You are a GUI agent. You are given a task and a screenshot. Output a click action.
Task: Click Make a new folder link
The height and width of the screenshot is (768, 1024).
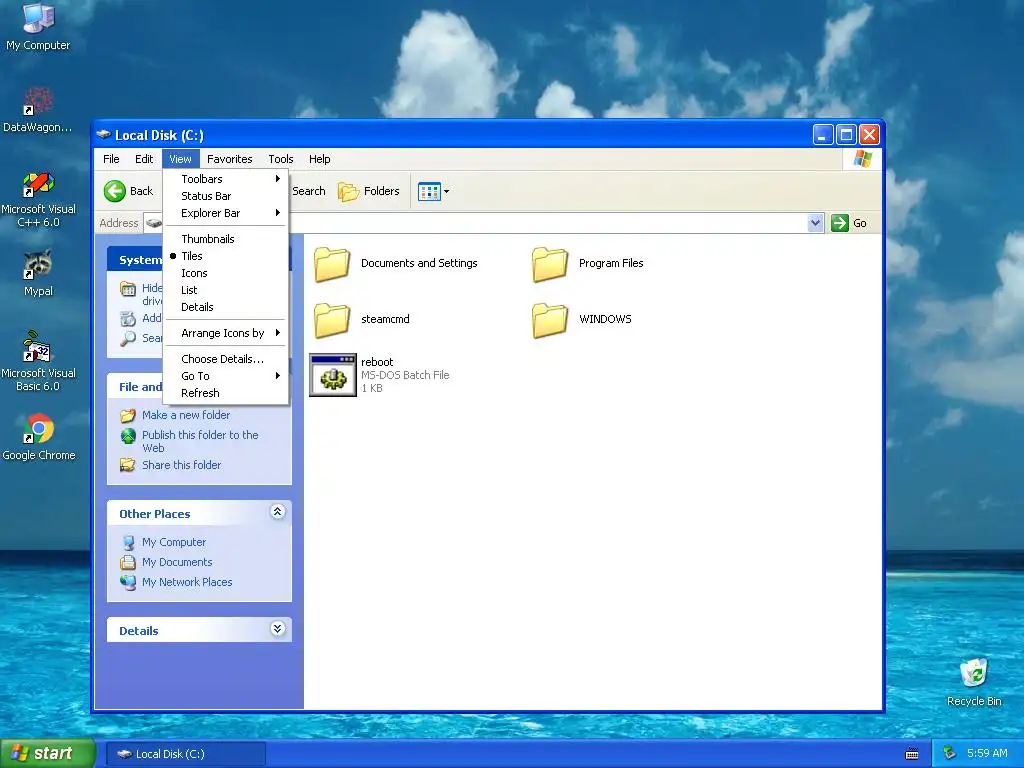(186, 415)
